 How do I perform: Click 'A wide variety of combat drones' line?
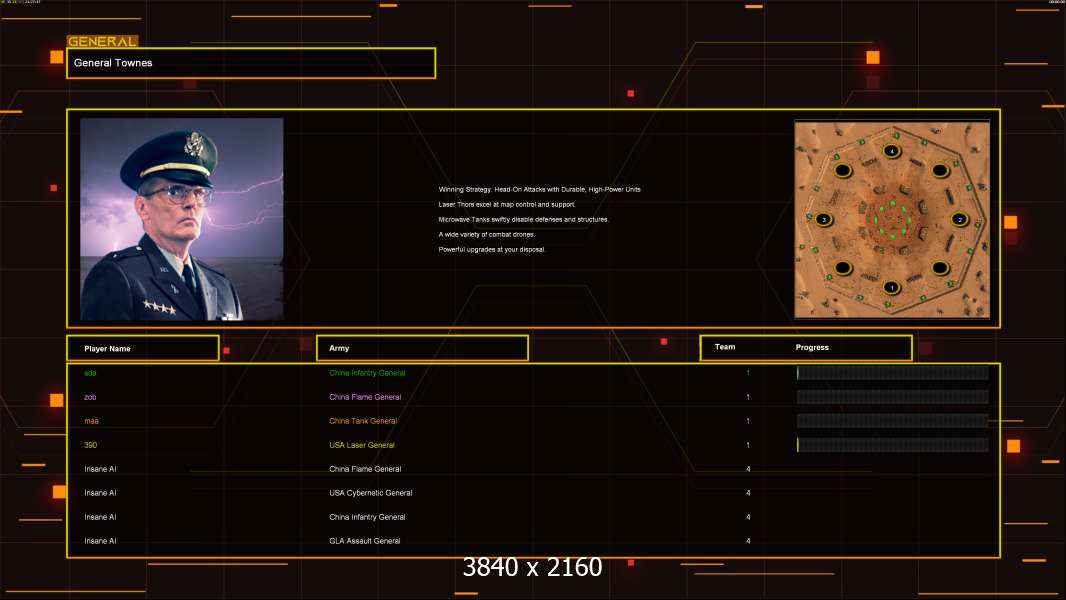point(487,234)
